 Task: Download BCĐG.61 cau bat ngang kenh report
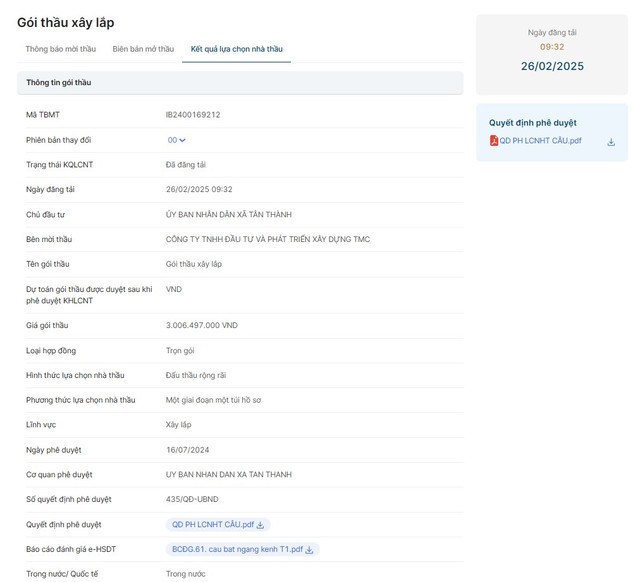pyautogui.click(x=310, y=550)
